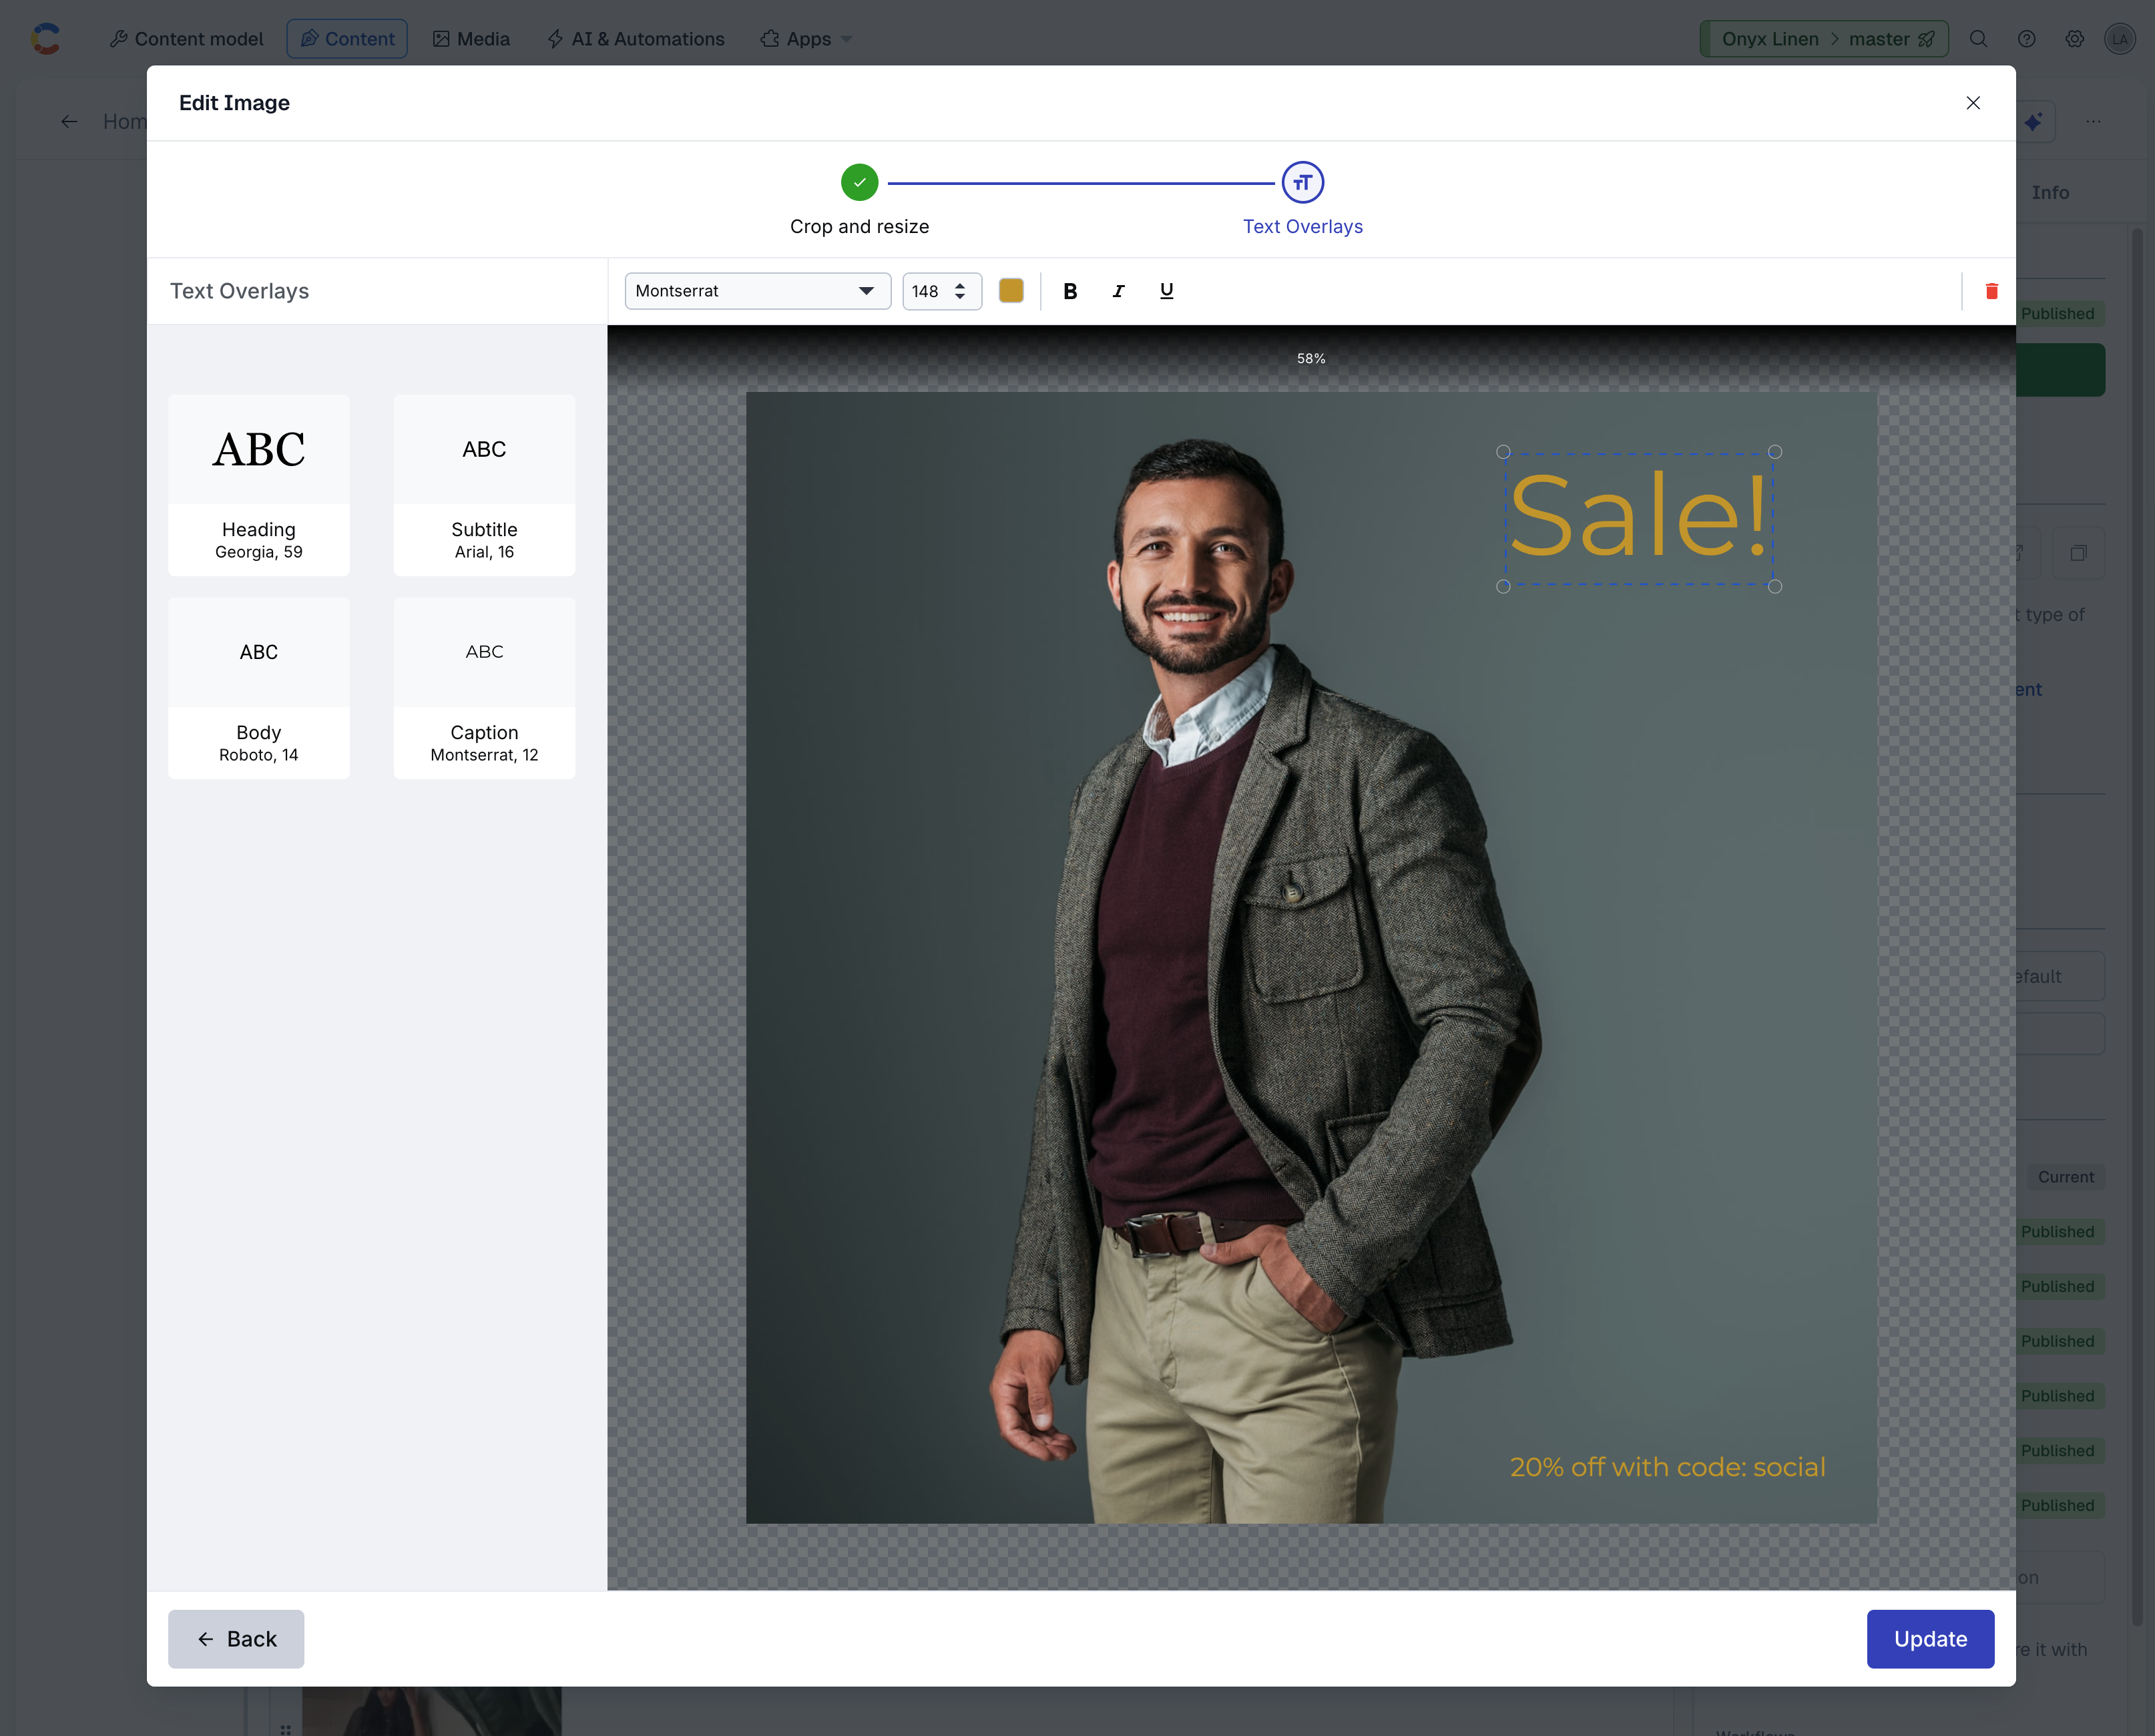2155x1736 pixels.
Task: Expand the Apps dropdown menu
Action: coord(806,39)
